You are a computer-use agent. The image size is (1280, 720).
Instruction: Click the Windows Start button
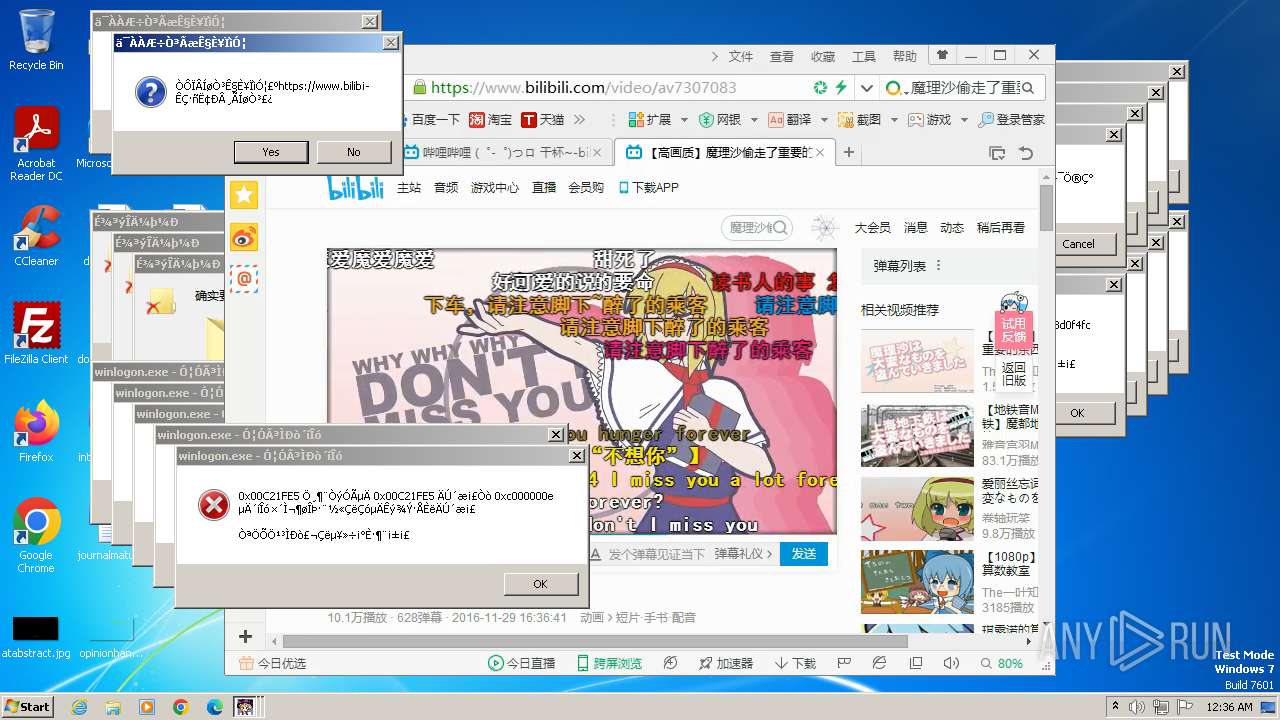28,706
